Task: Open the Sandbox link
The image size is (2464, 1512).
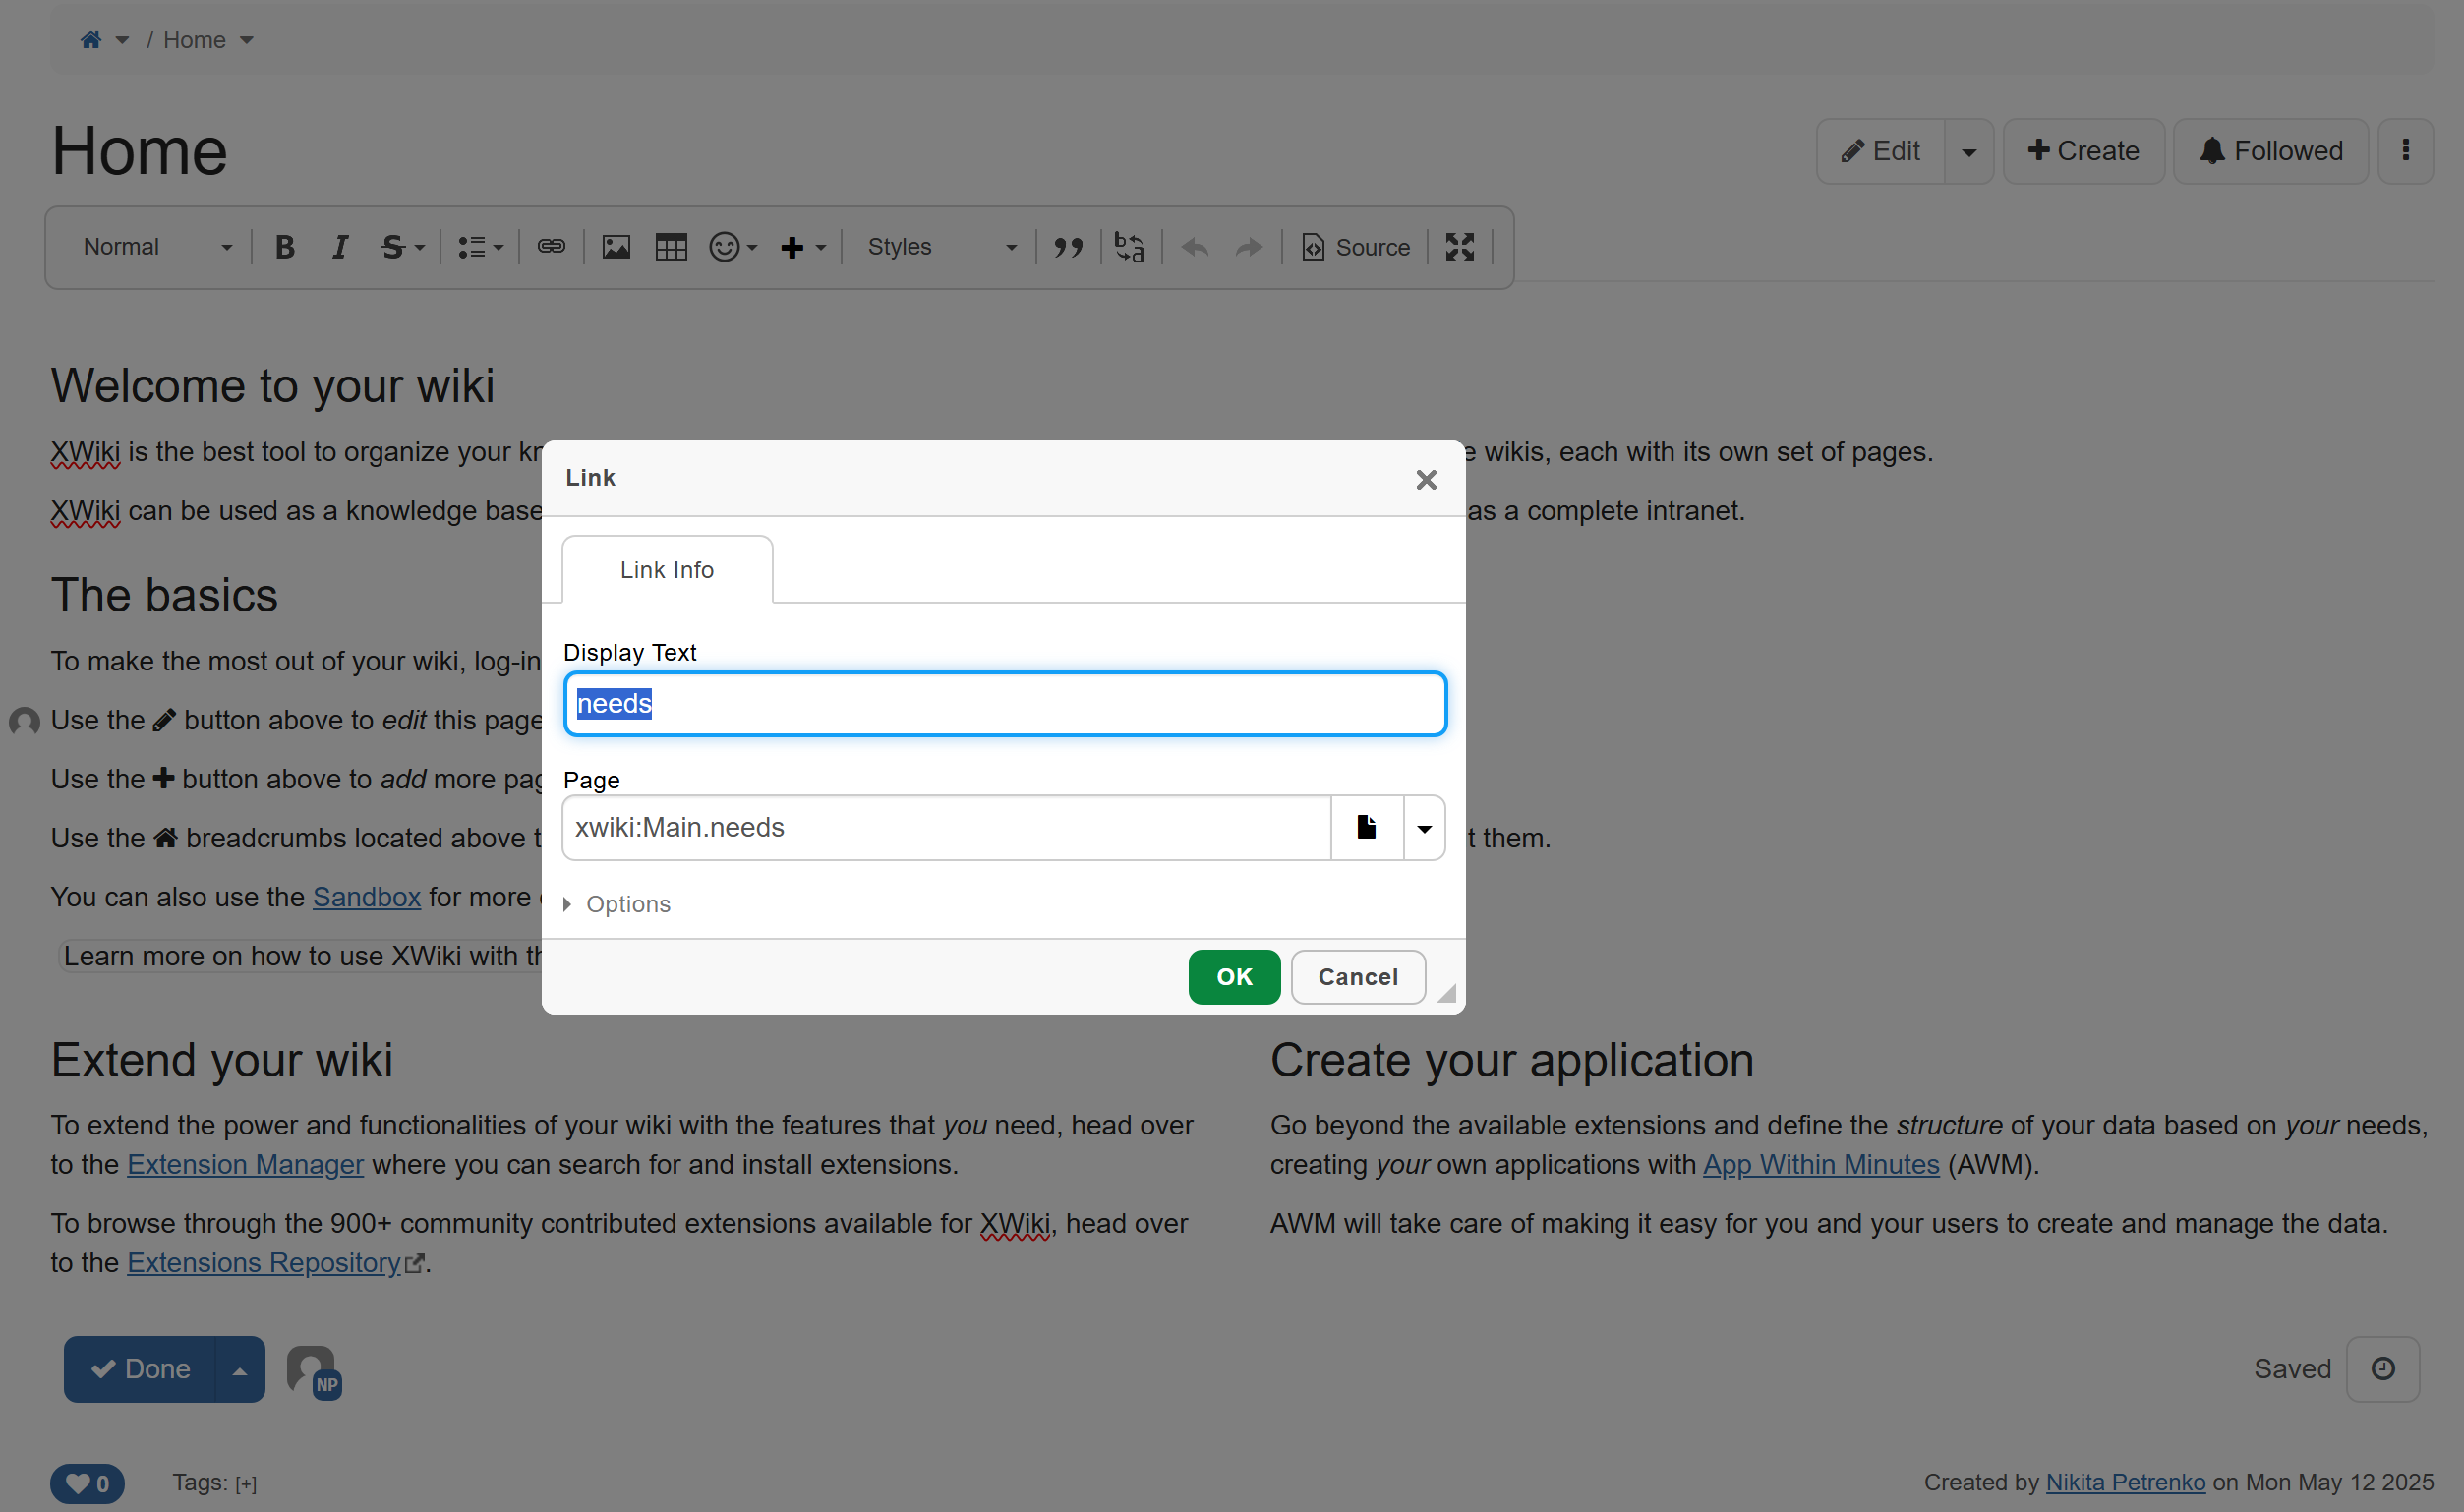Action: coord(367,897)
